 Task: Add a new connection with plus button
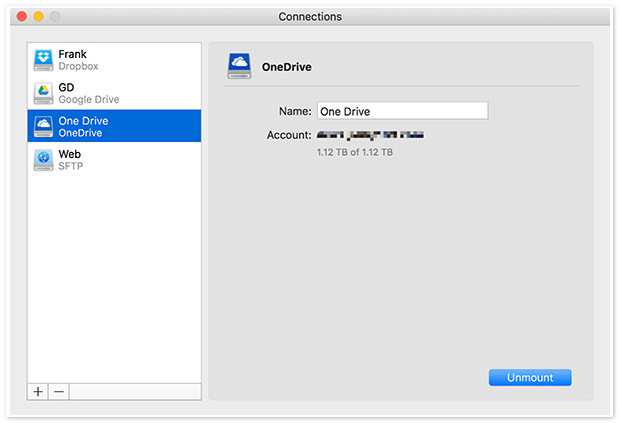click(38, 392)
